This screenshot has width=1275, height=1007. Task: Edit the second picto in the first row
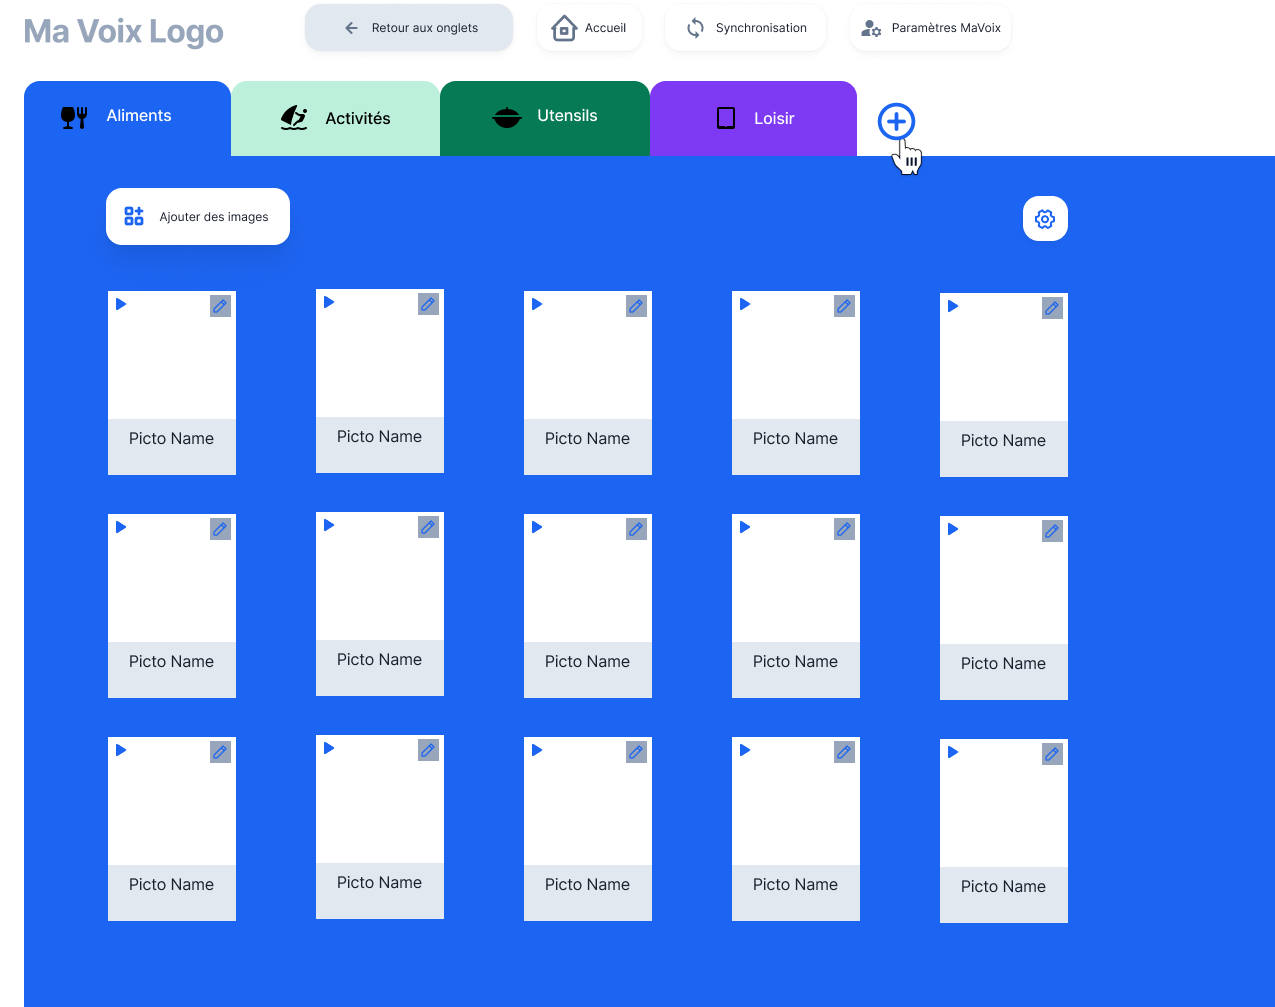pos(429,304)
